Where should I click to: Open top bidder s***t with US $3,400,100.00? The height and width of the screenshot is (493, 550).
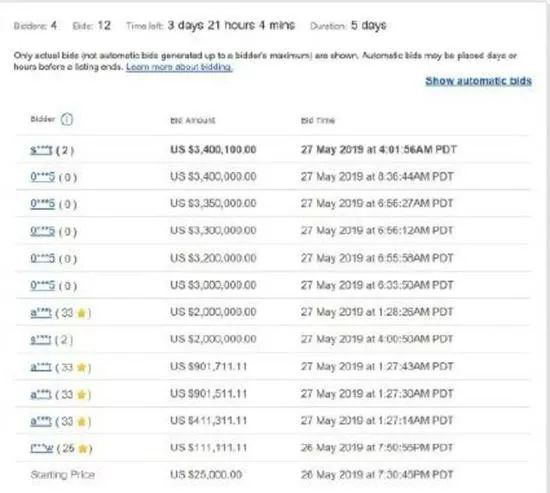click(x=41, y=151)
